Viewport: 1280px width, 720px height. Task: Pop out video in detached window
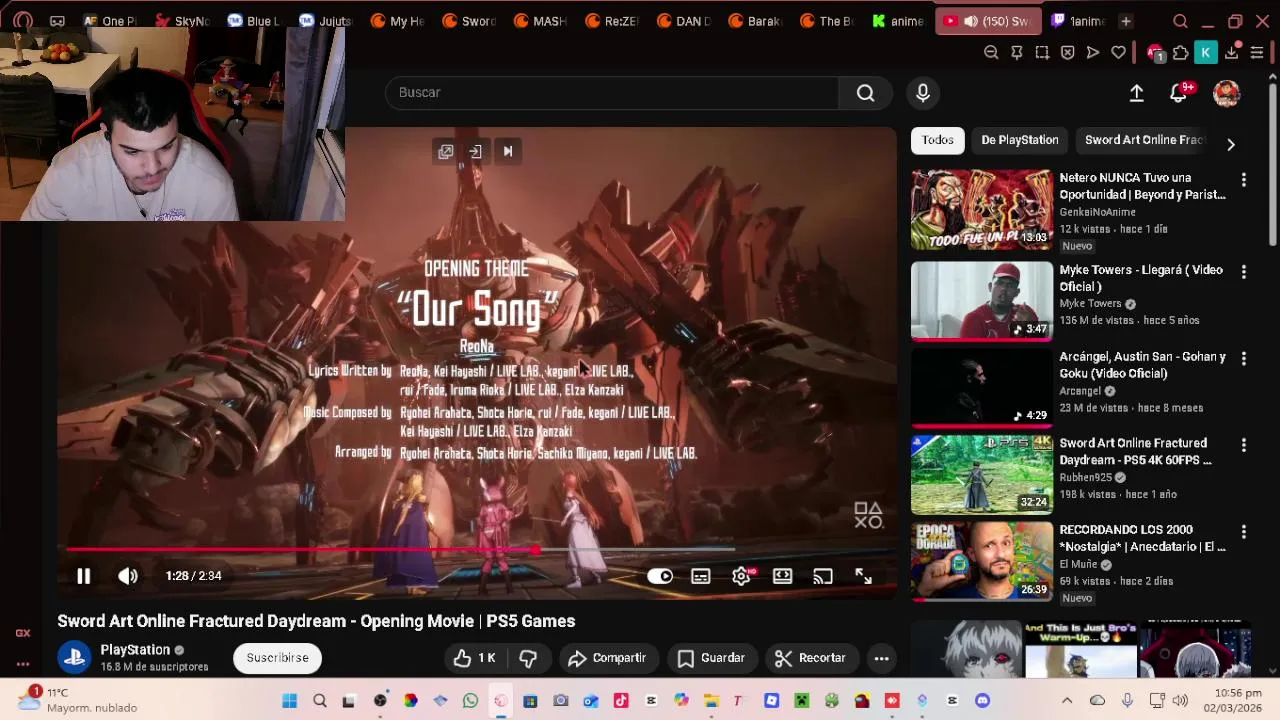pyautogui.click(x=446, y=152)
